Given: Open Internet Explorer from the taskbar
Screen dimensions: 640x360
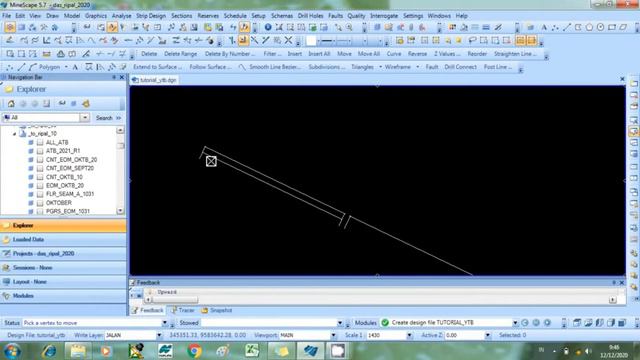Looking at the screenshot, I should click(x=49, y=351).
